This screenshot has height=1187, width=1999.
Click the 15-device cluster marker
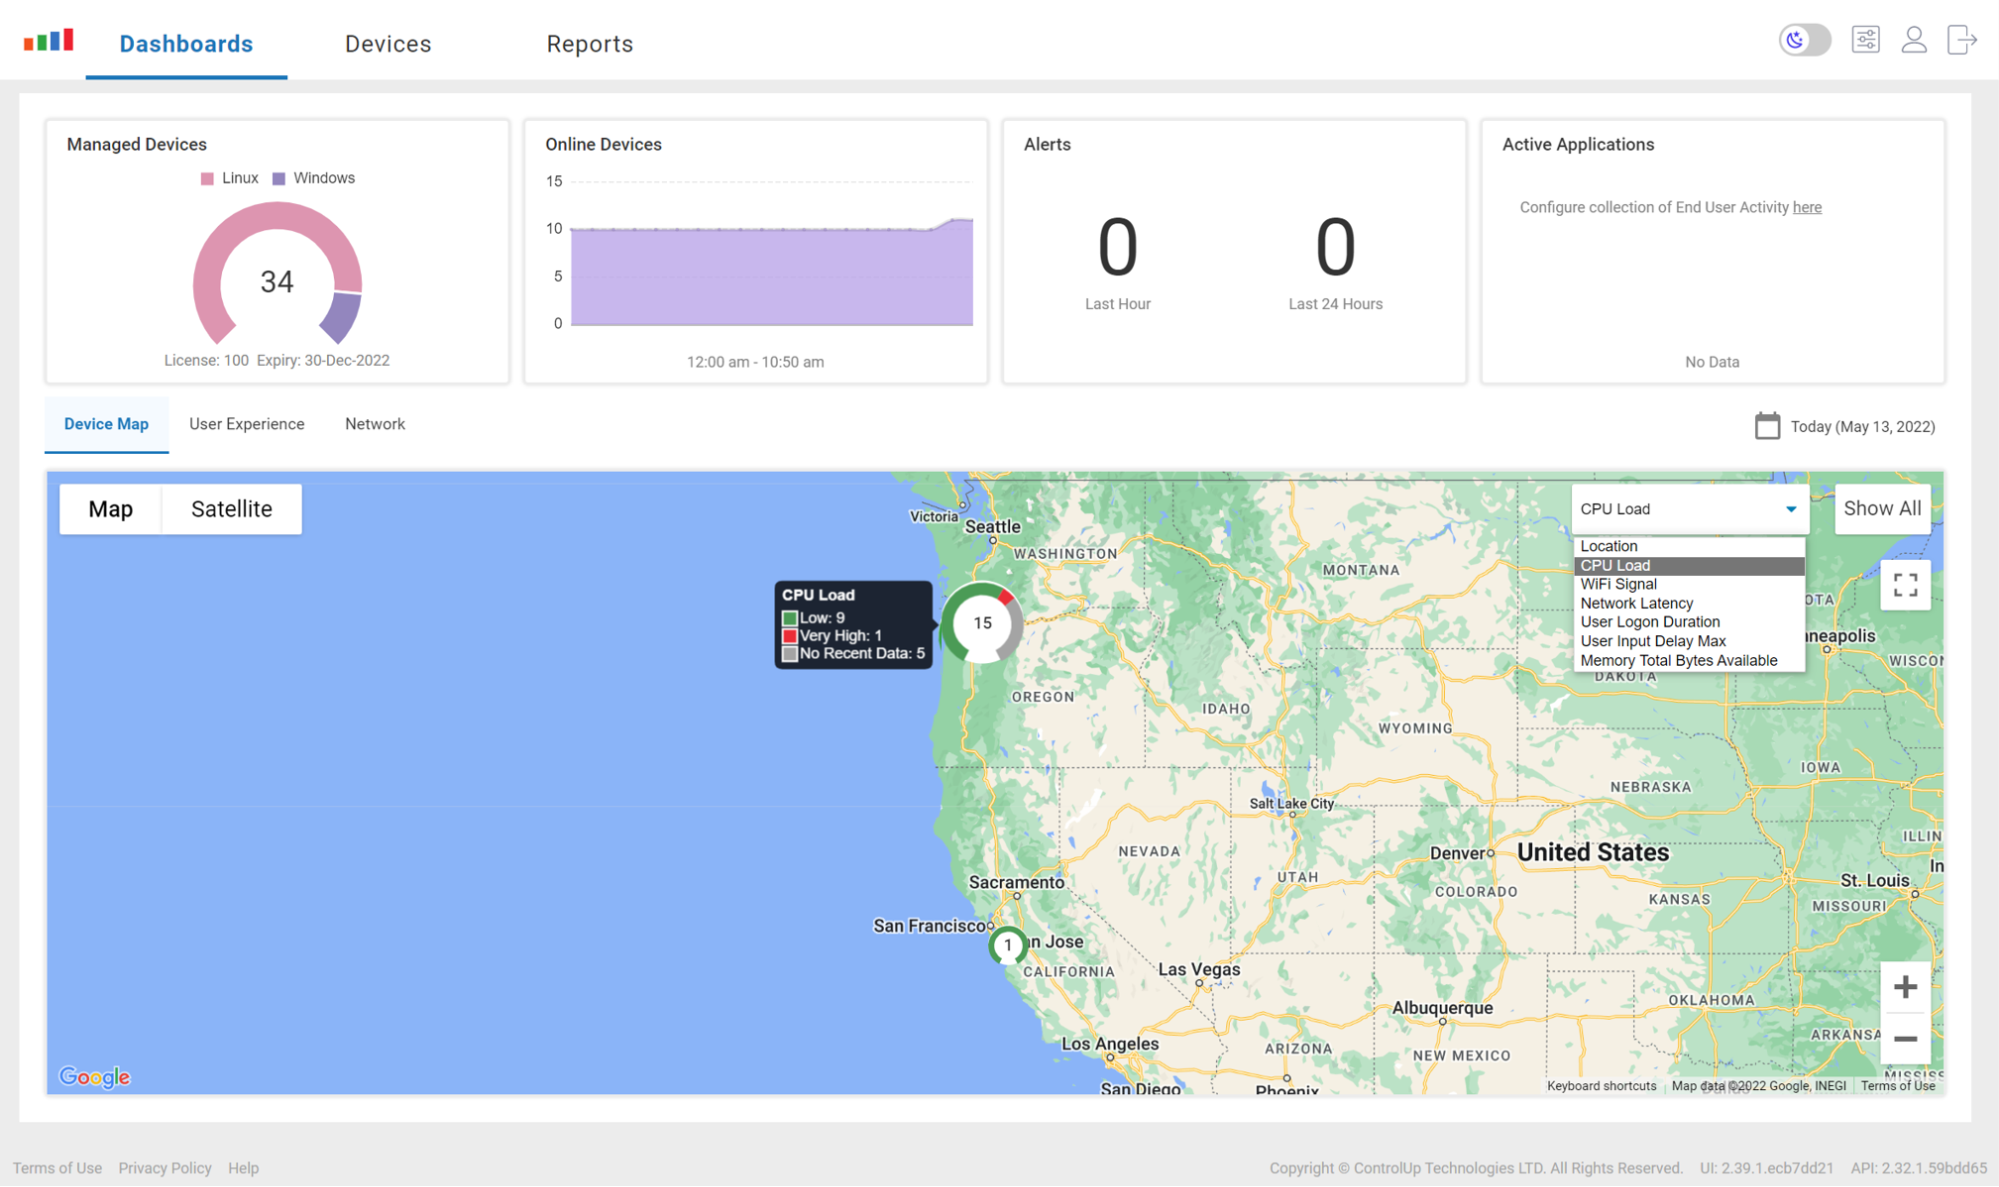coord(982,623)
